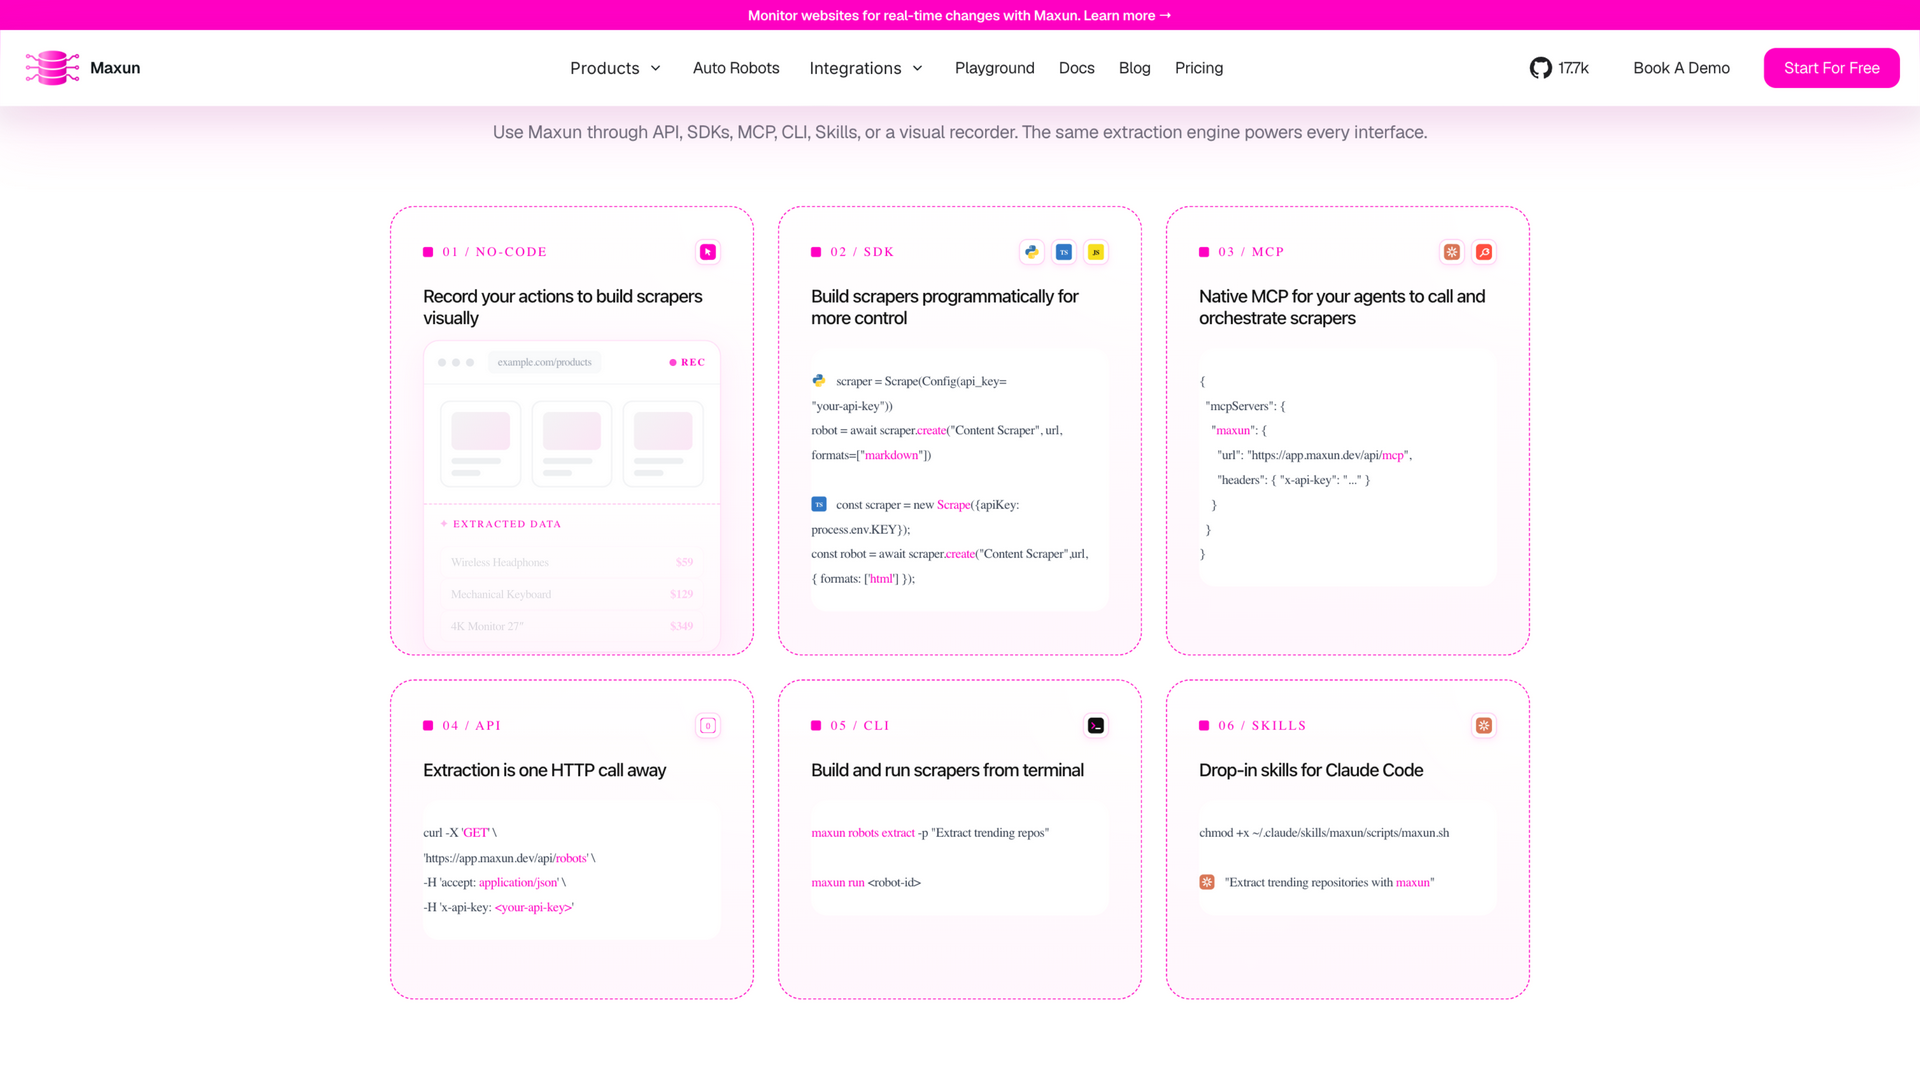The height and width of the screenshot is (1080, 1920).
Task: Click Claude icon beside Extract trending repositories
Action: coord(1207,882)
